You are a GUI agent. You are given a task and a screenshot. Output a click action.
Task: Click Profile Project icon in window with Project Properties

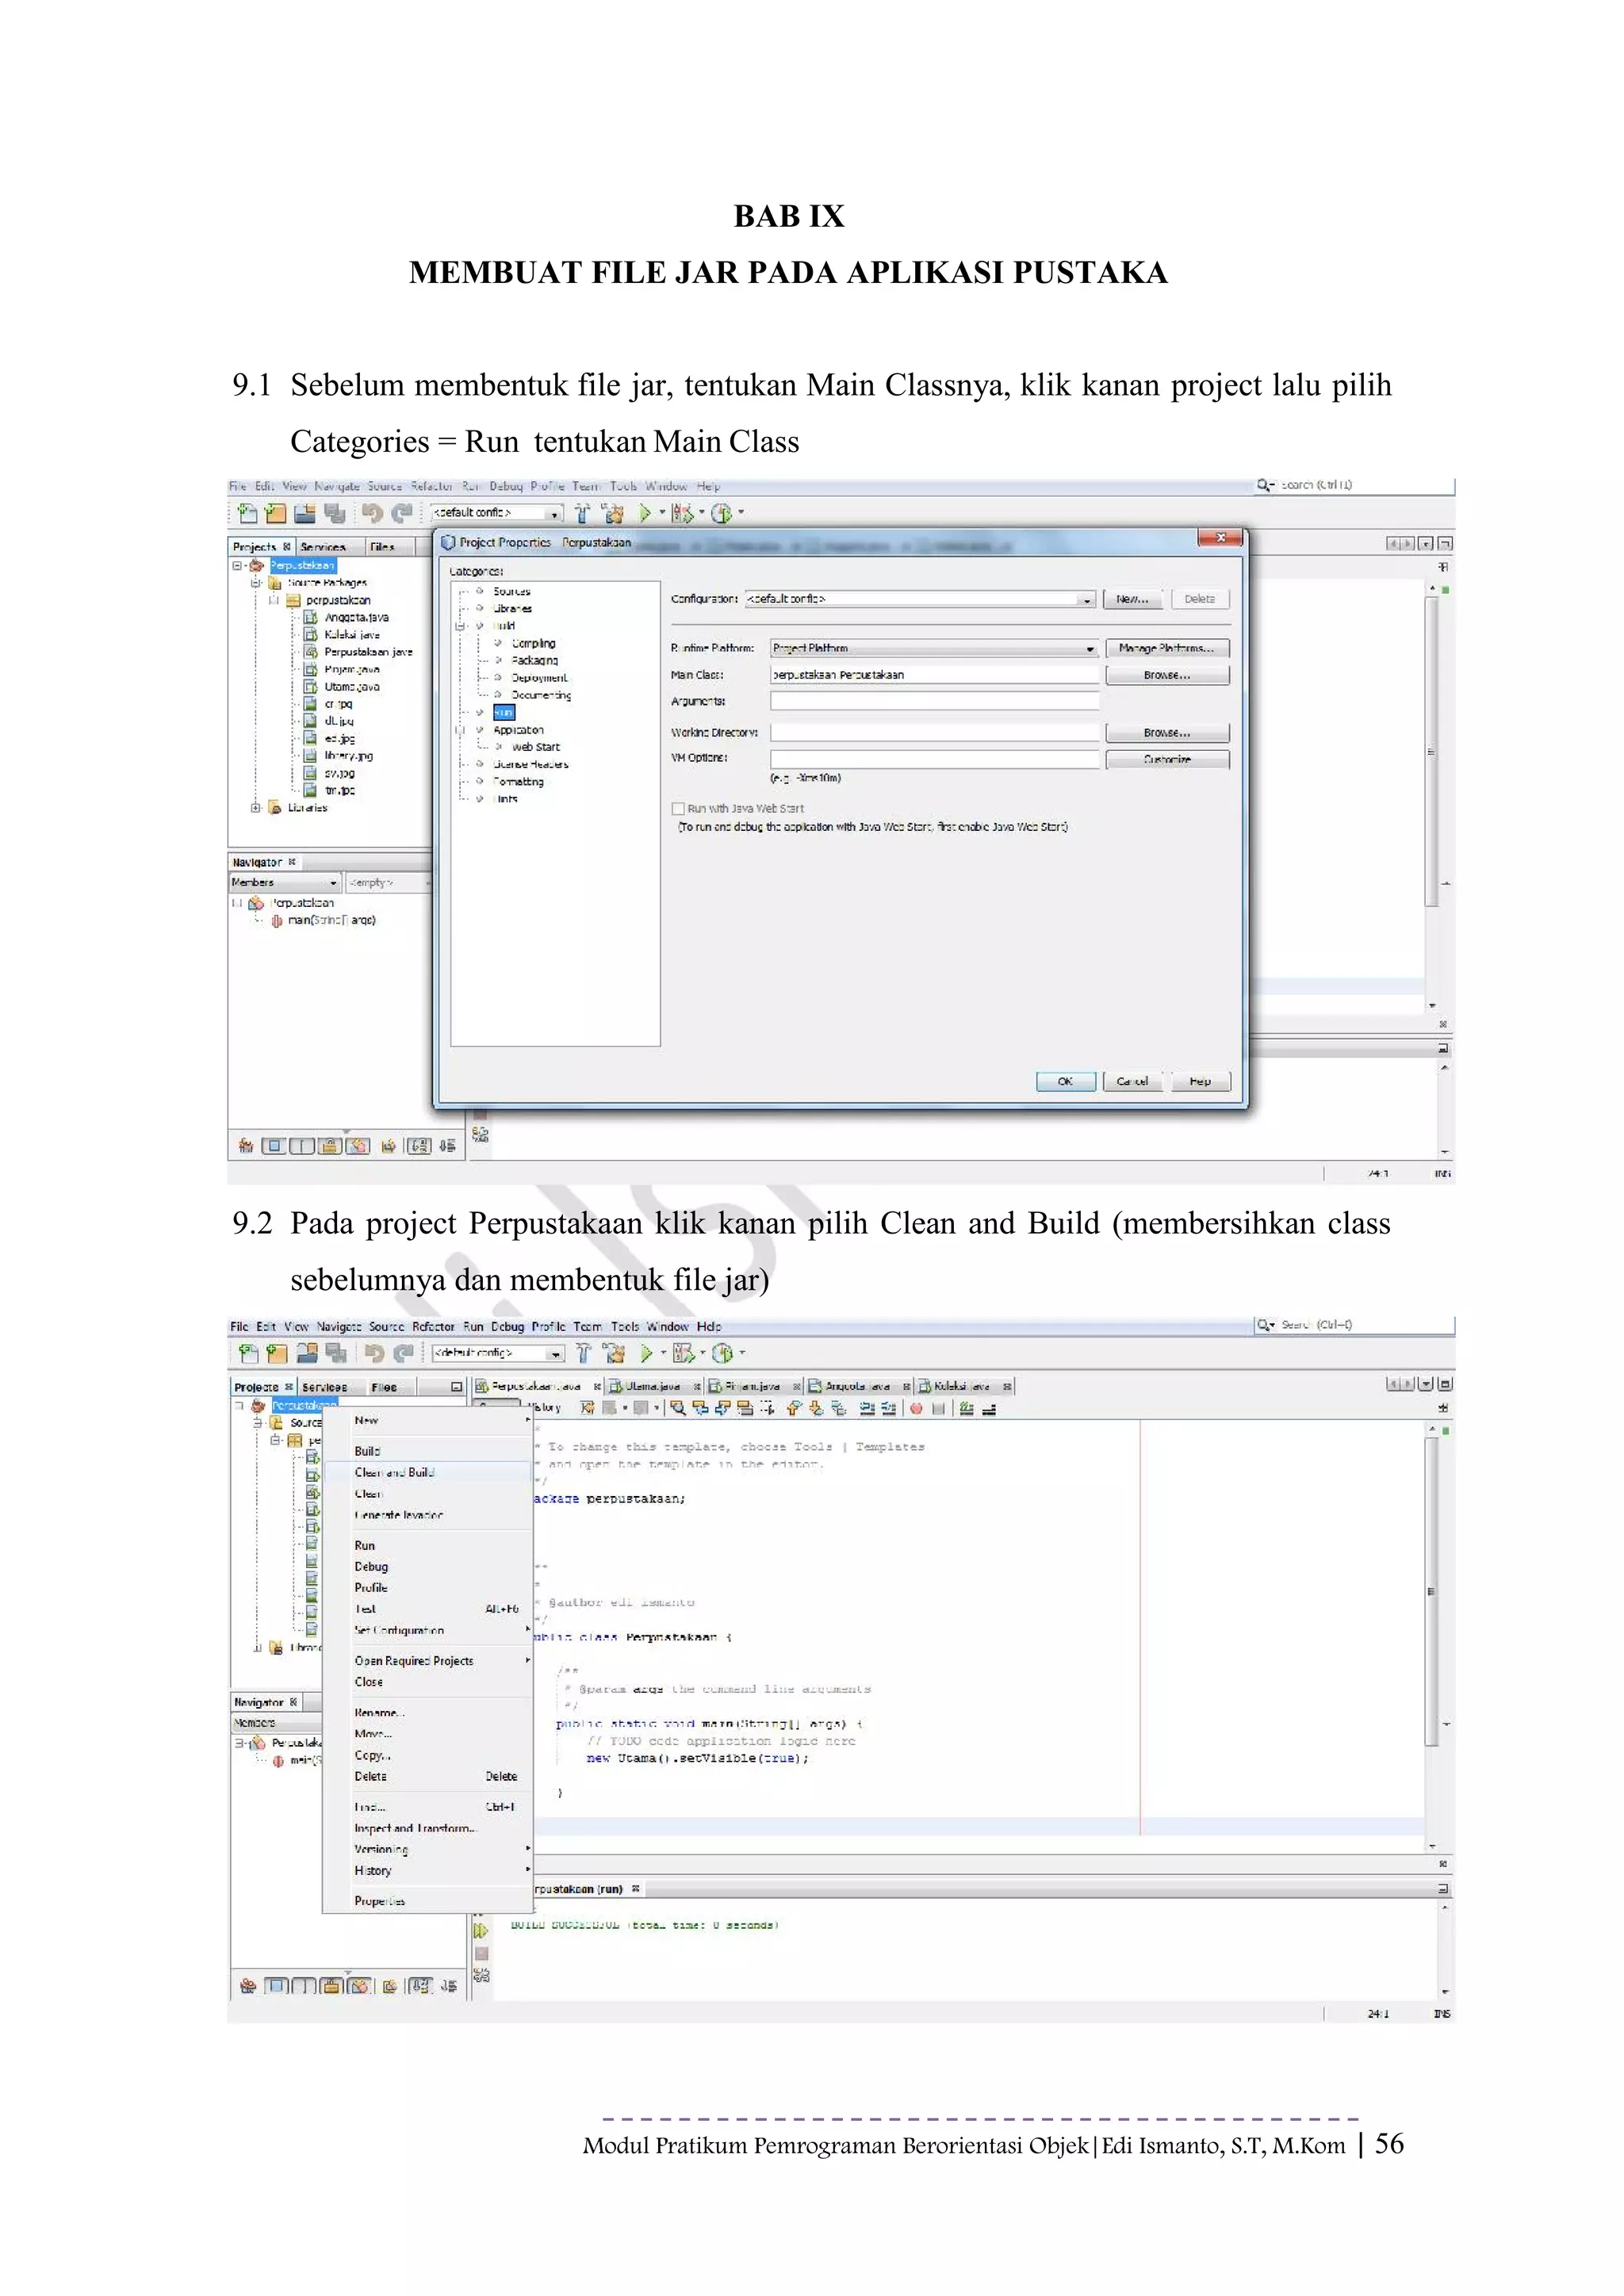[721, 513]
